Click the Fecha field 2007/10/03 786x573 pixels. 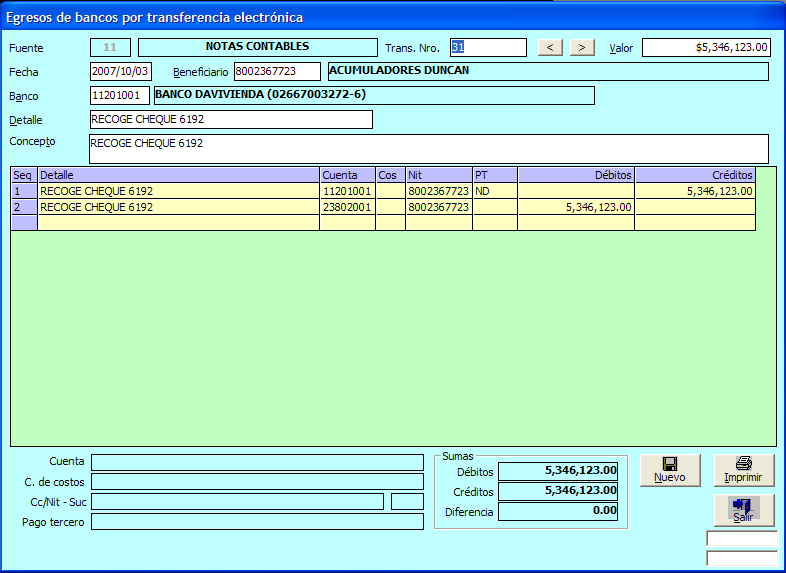point(121,72)
